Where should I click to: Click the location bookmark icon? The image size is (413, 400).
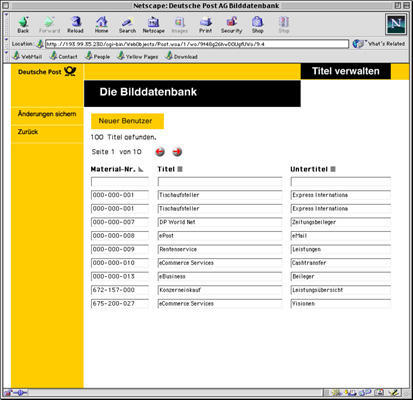[40, 44]
